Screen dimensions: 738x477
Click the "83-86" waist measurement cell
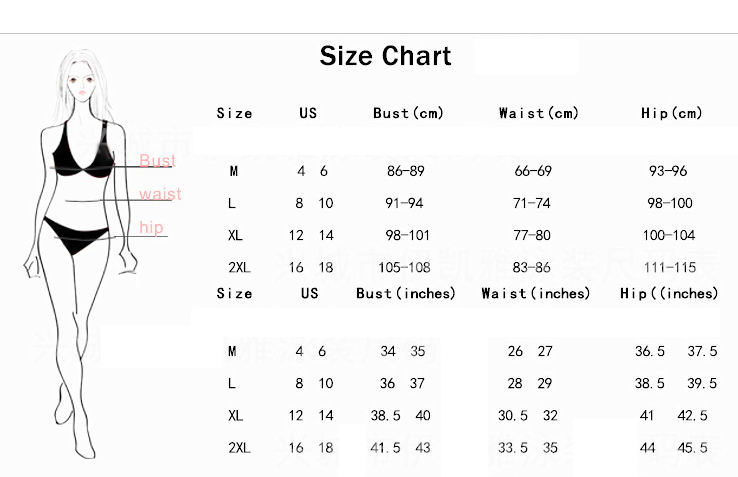point(532,268)
